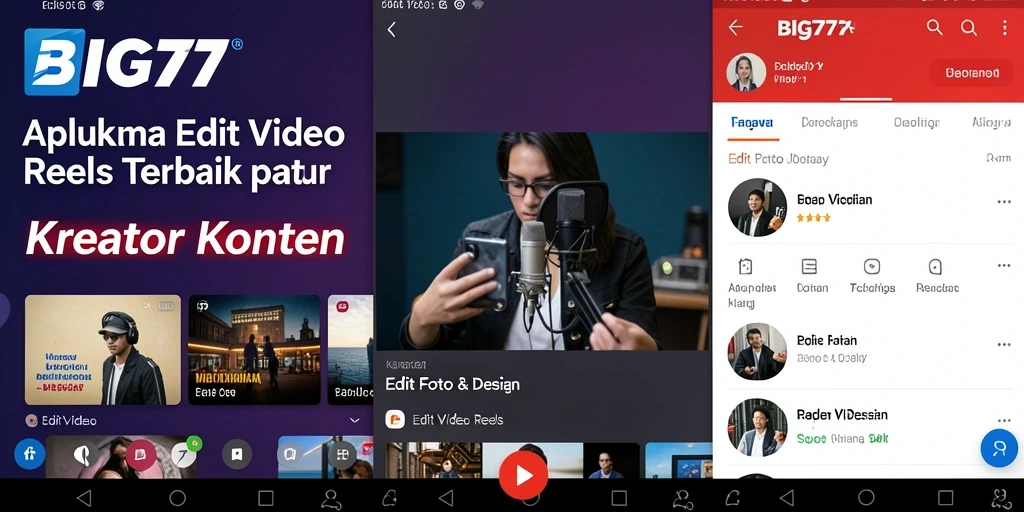The height and width of the screenshot is (512, 1024).
Task: Switch to the Dorockajns tab
Action: (829, 122)
